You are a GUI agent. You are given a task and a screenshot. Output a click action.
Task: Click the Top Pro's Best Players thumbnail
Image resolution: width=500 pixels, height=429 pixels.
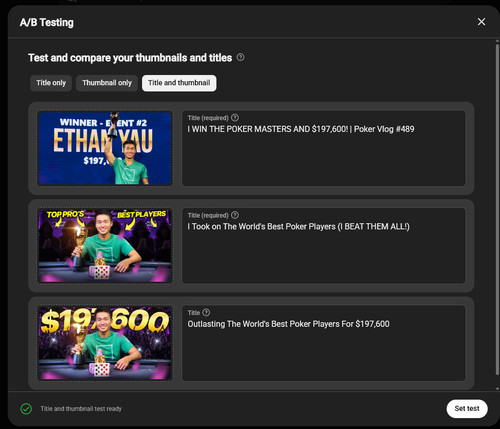coord(105,246)
